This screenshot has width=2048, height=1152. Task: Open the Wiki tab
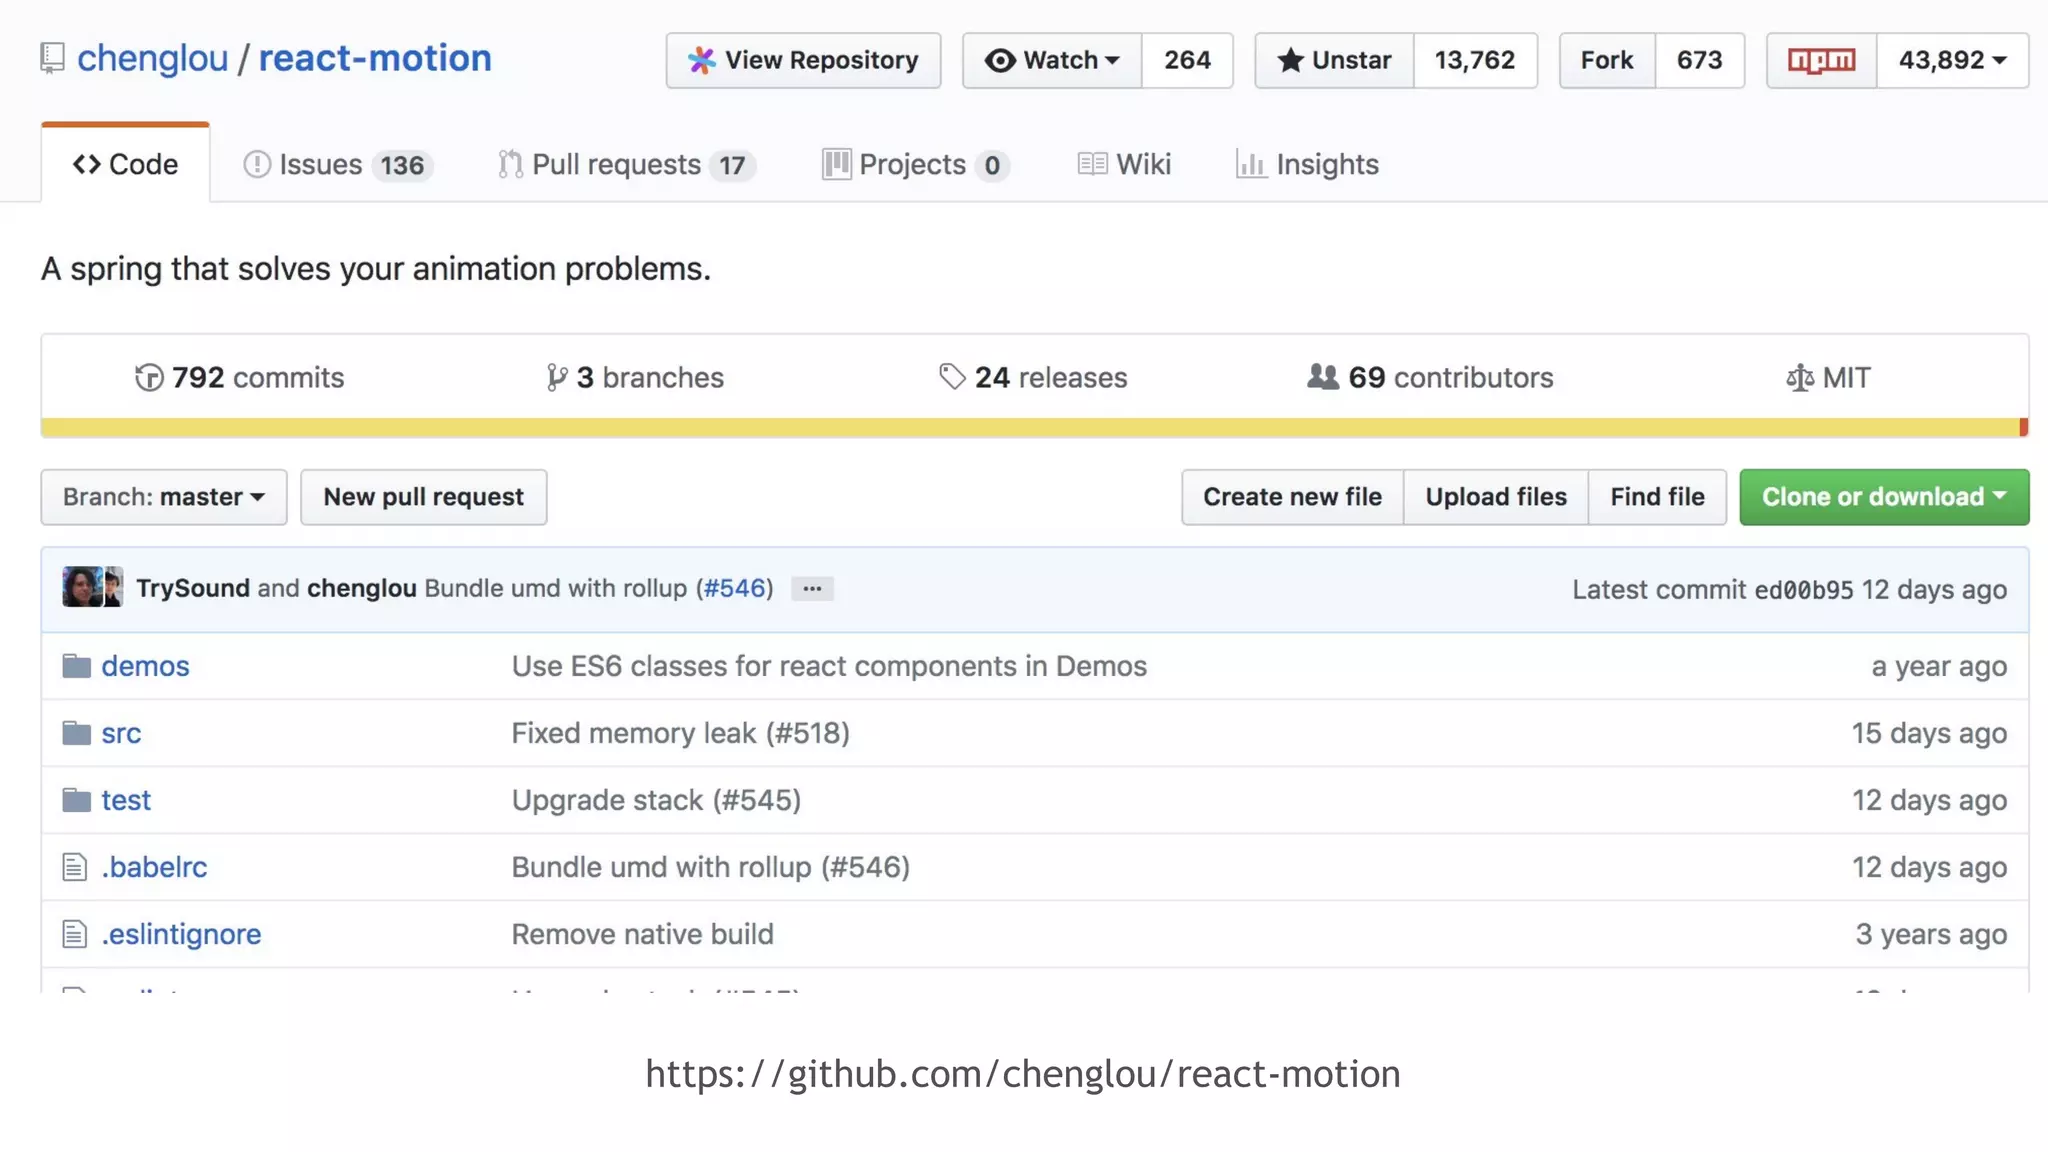coord(1124,164)
